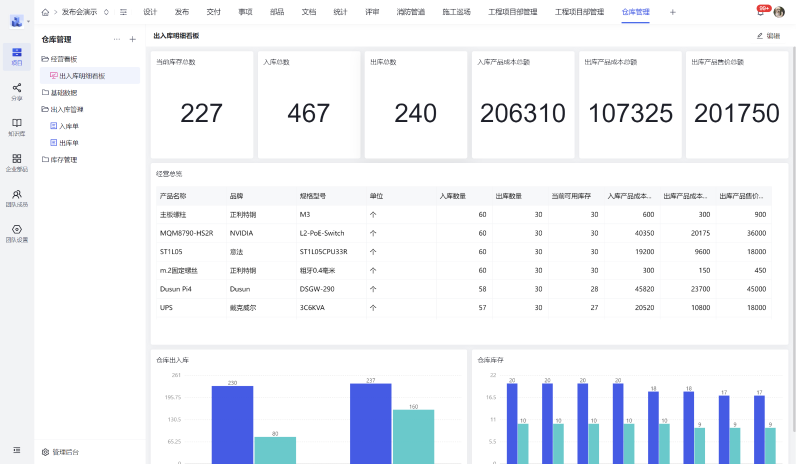Select 入库单 in the tree

coord(68,126)
